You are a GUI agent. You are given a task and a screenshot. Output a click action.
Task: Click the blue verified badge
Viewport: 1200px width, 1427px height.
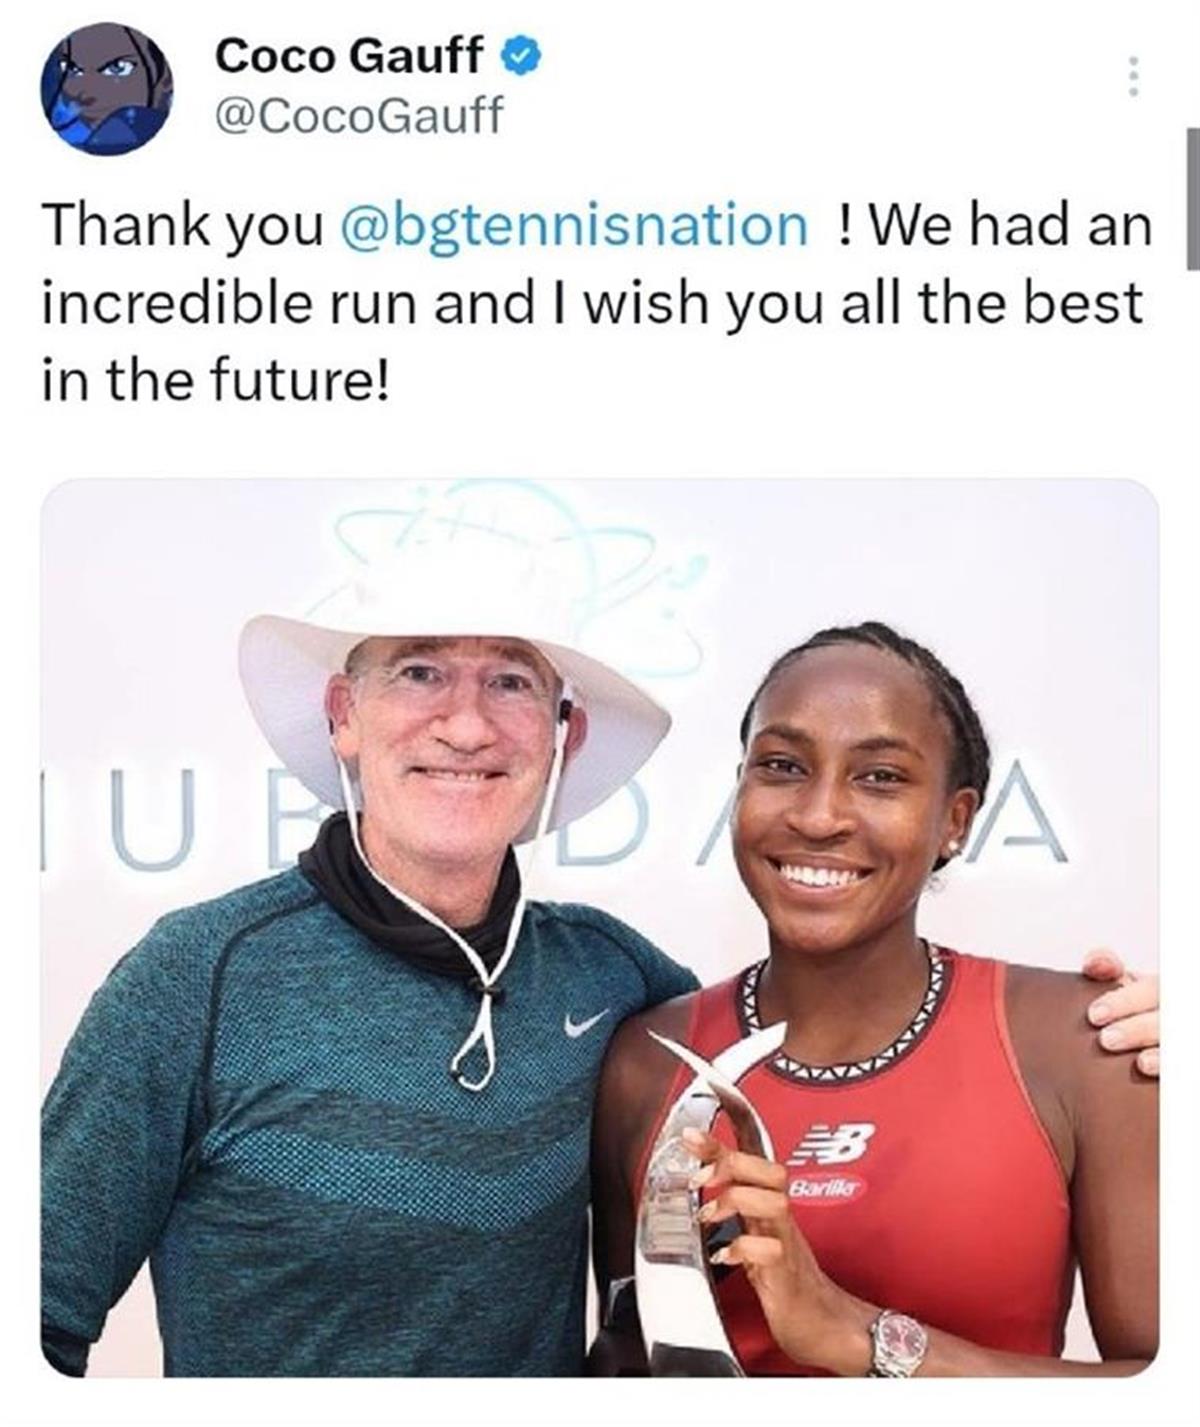point(520,56)
